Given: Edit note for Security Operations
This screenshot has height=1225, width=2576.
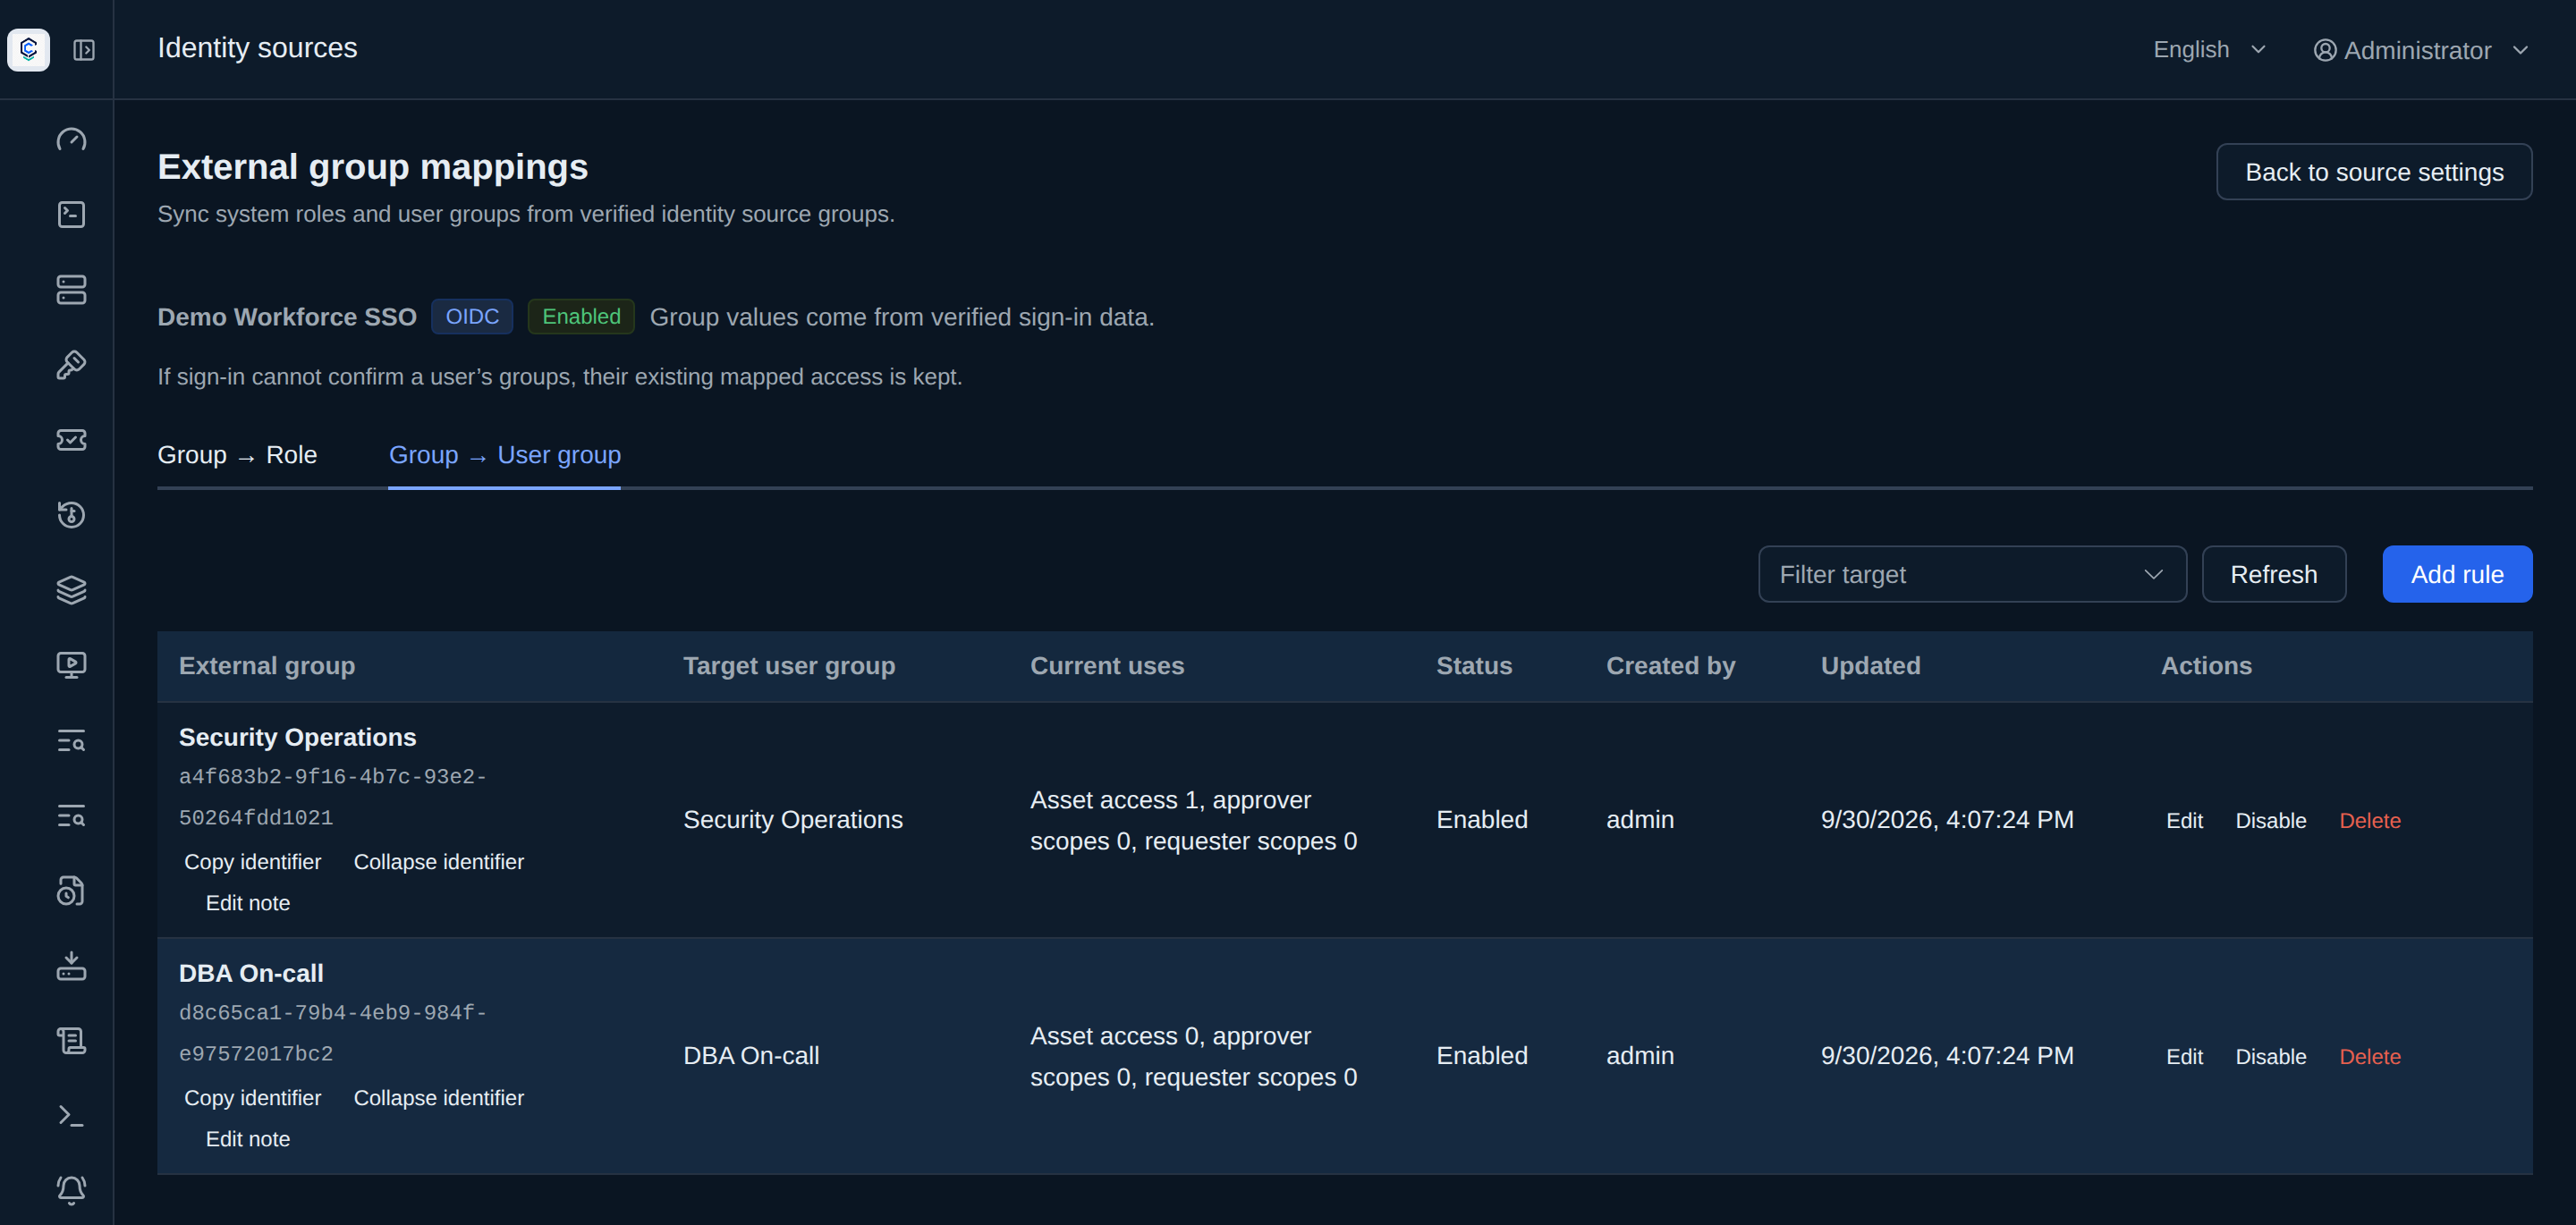Looking at the screenshot, I should pyautogui.click(x=248, y=903).
